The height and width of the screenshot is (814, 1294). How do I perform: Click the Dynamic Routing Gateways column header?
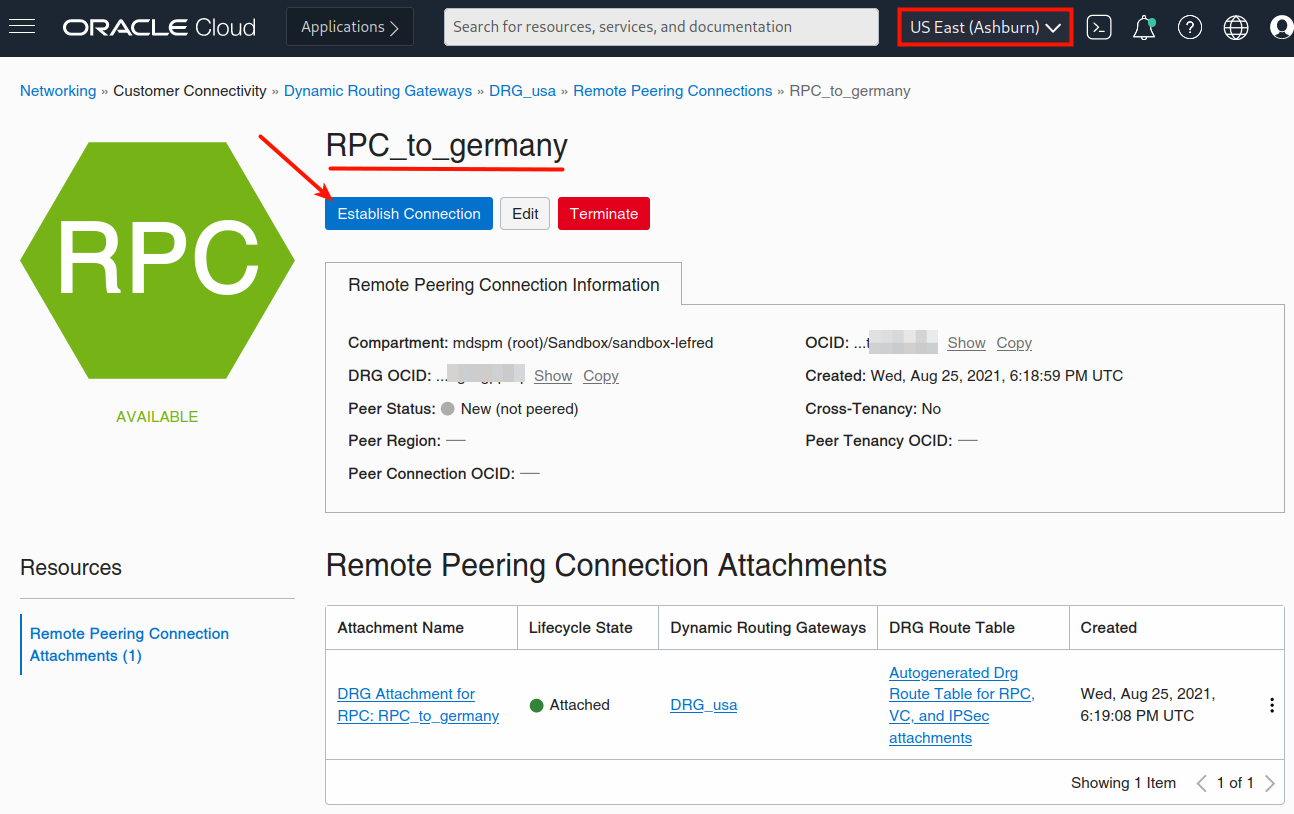click(768, 628)
